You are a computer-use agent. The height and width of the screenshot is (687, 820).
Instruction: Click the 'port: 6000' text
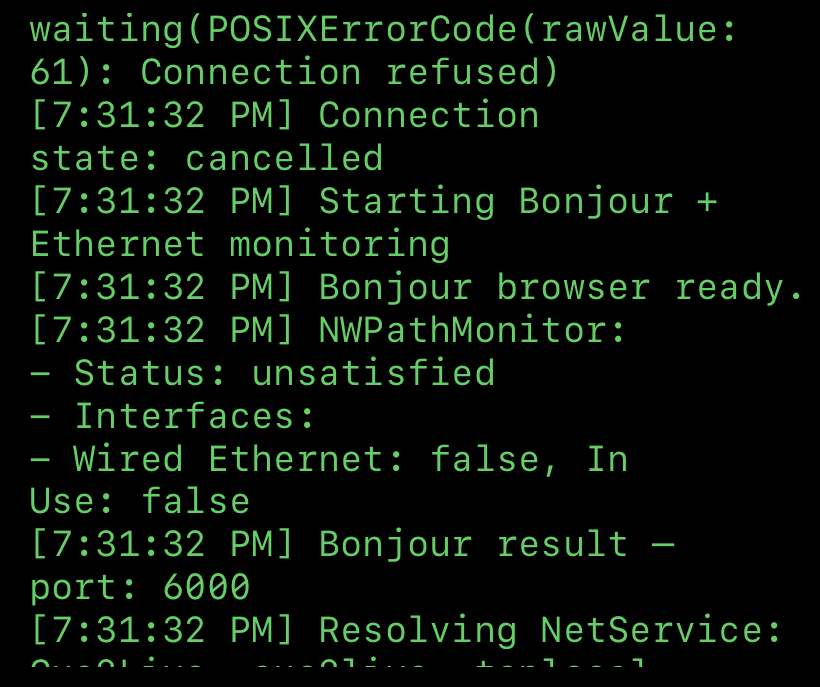coord(140,588)
